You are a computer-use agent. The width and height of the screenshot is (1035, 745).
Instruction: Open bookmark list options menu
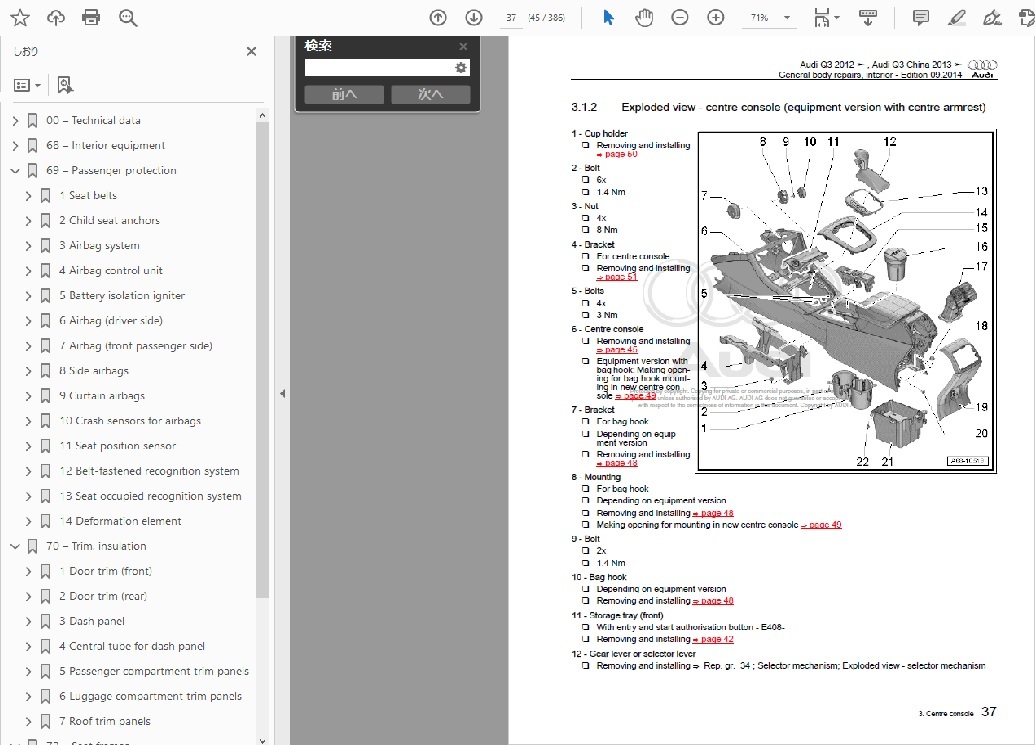tap(28, 85)
